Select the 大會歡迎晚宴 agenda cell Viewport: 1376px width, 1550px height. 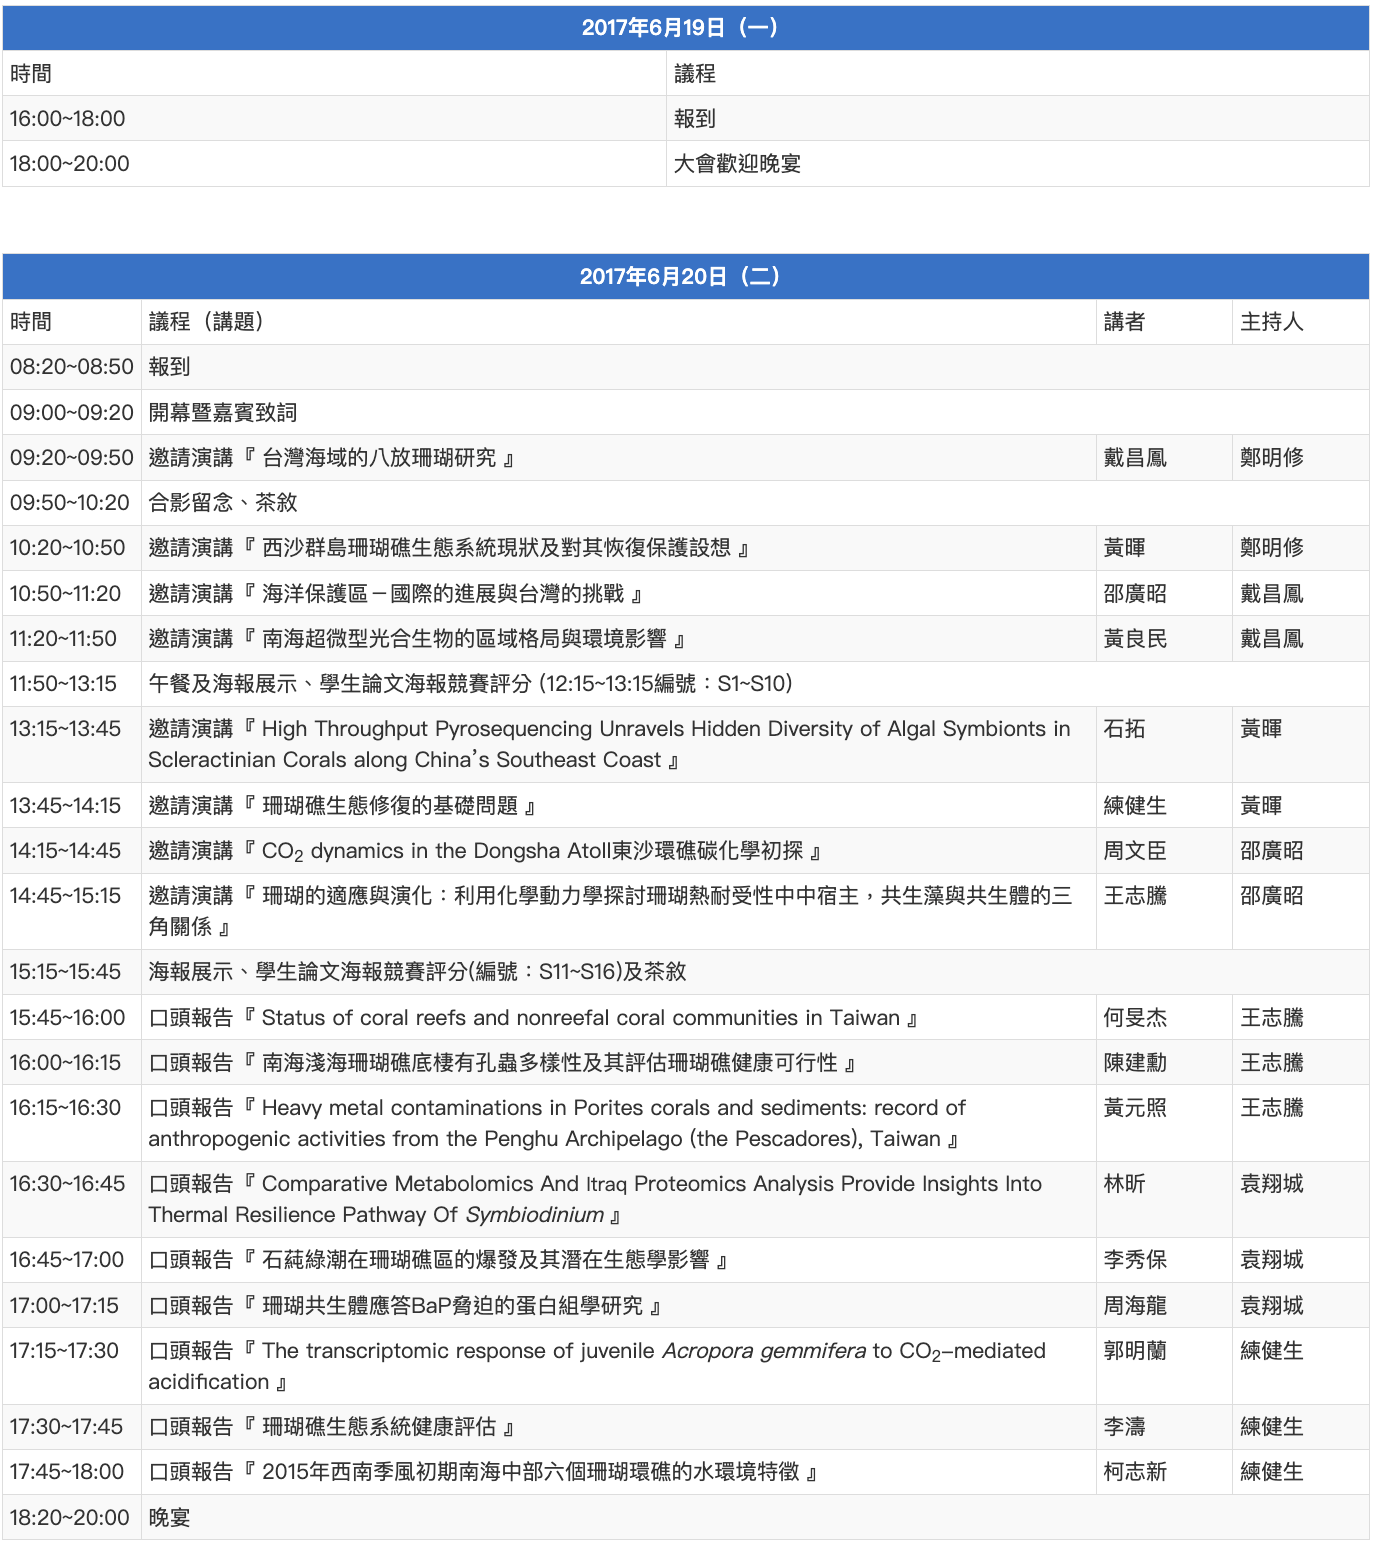point(737,164)
